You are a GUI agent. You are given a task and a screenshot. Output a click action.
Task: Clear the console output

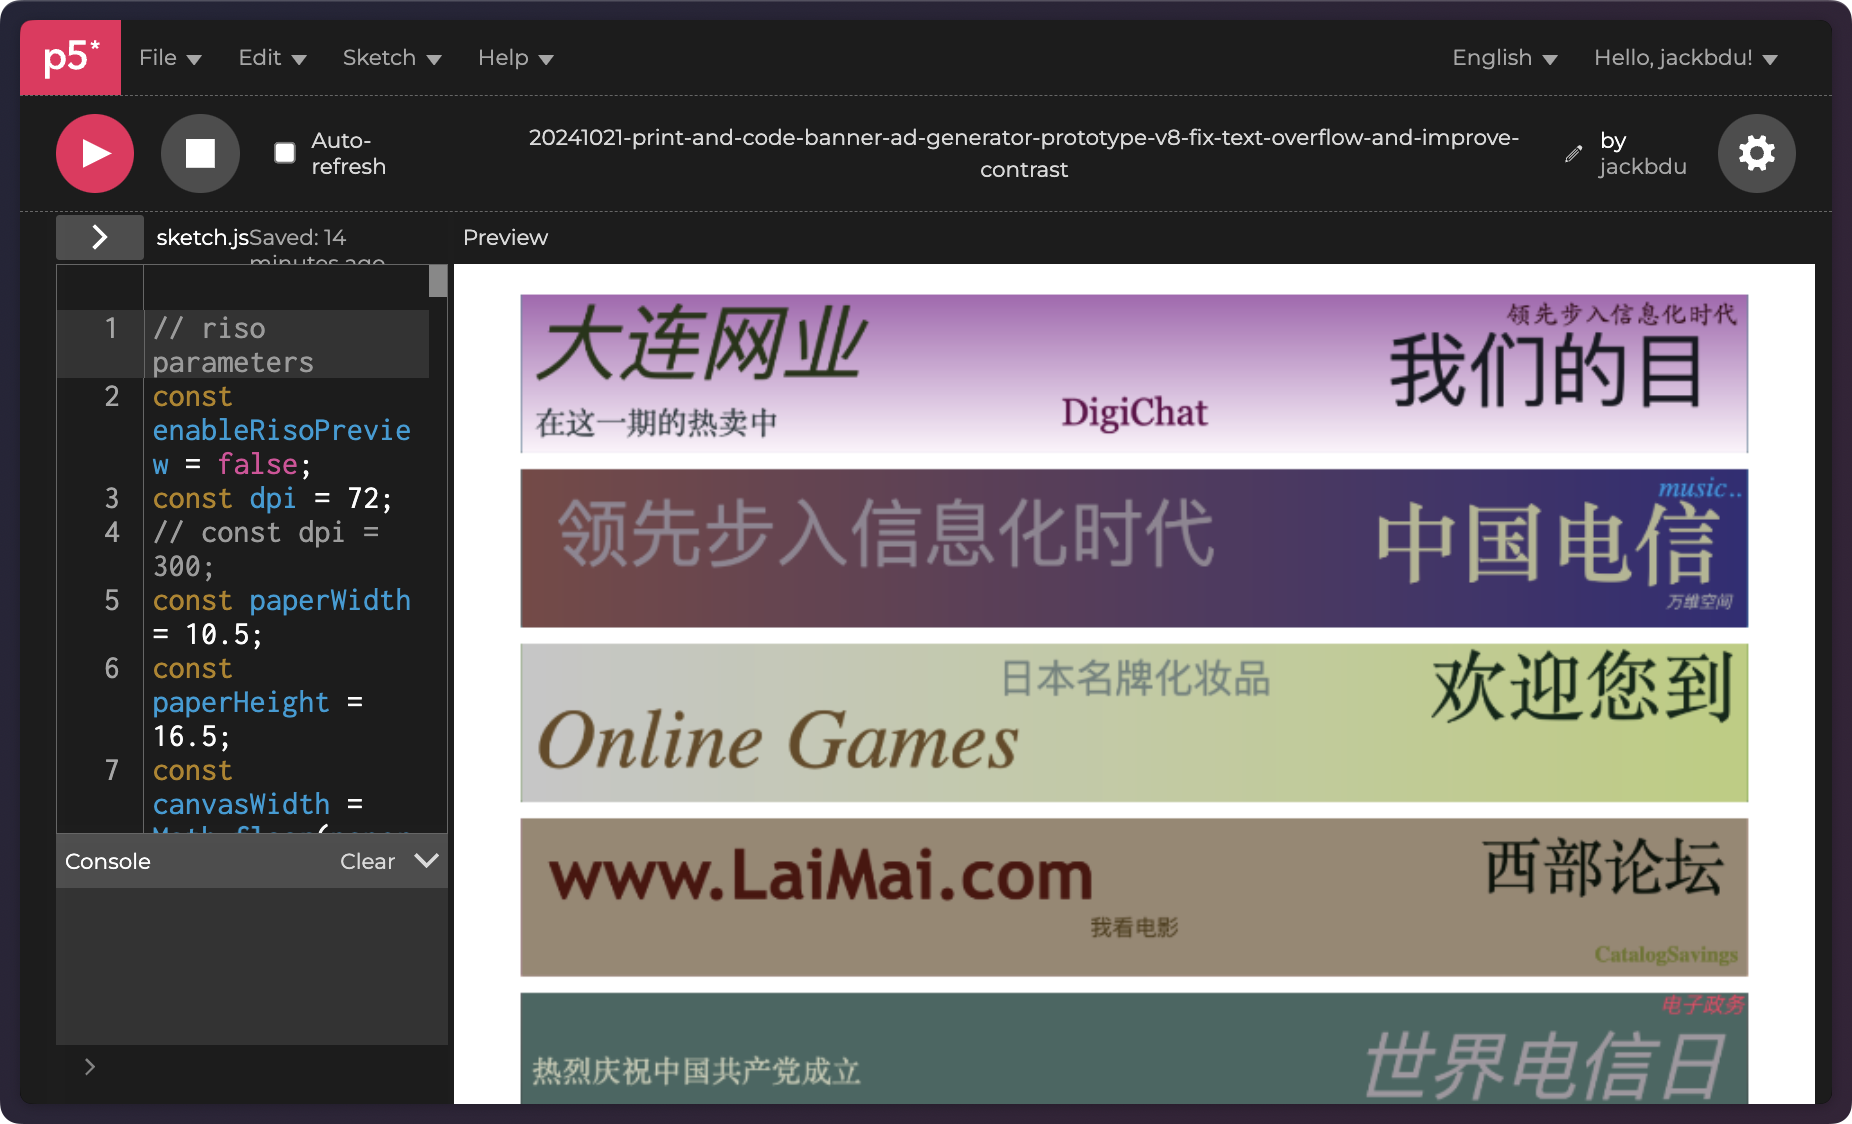[x=367, y=861]
